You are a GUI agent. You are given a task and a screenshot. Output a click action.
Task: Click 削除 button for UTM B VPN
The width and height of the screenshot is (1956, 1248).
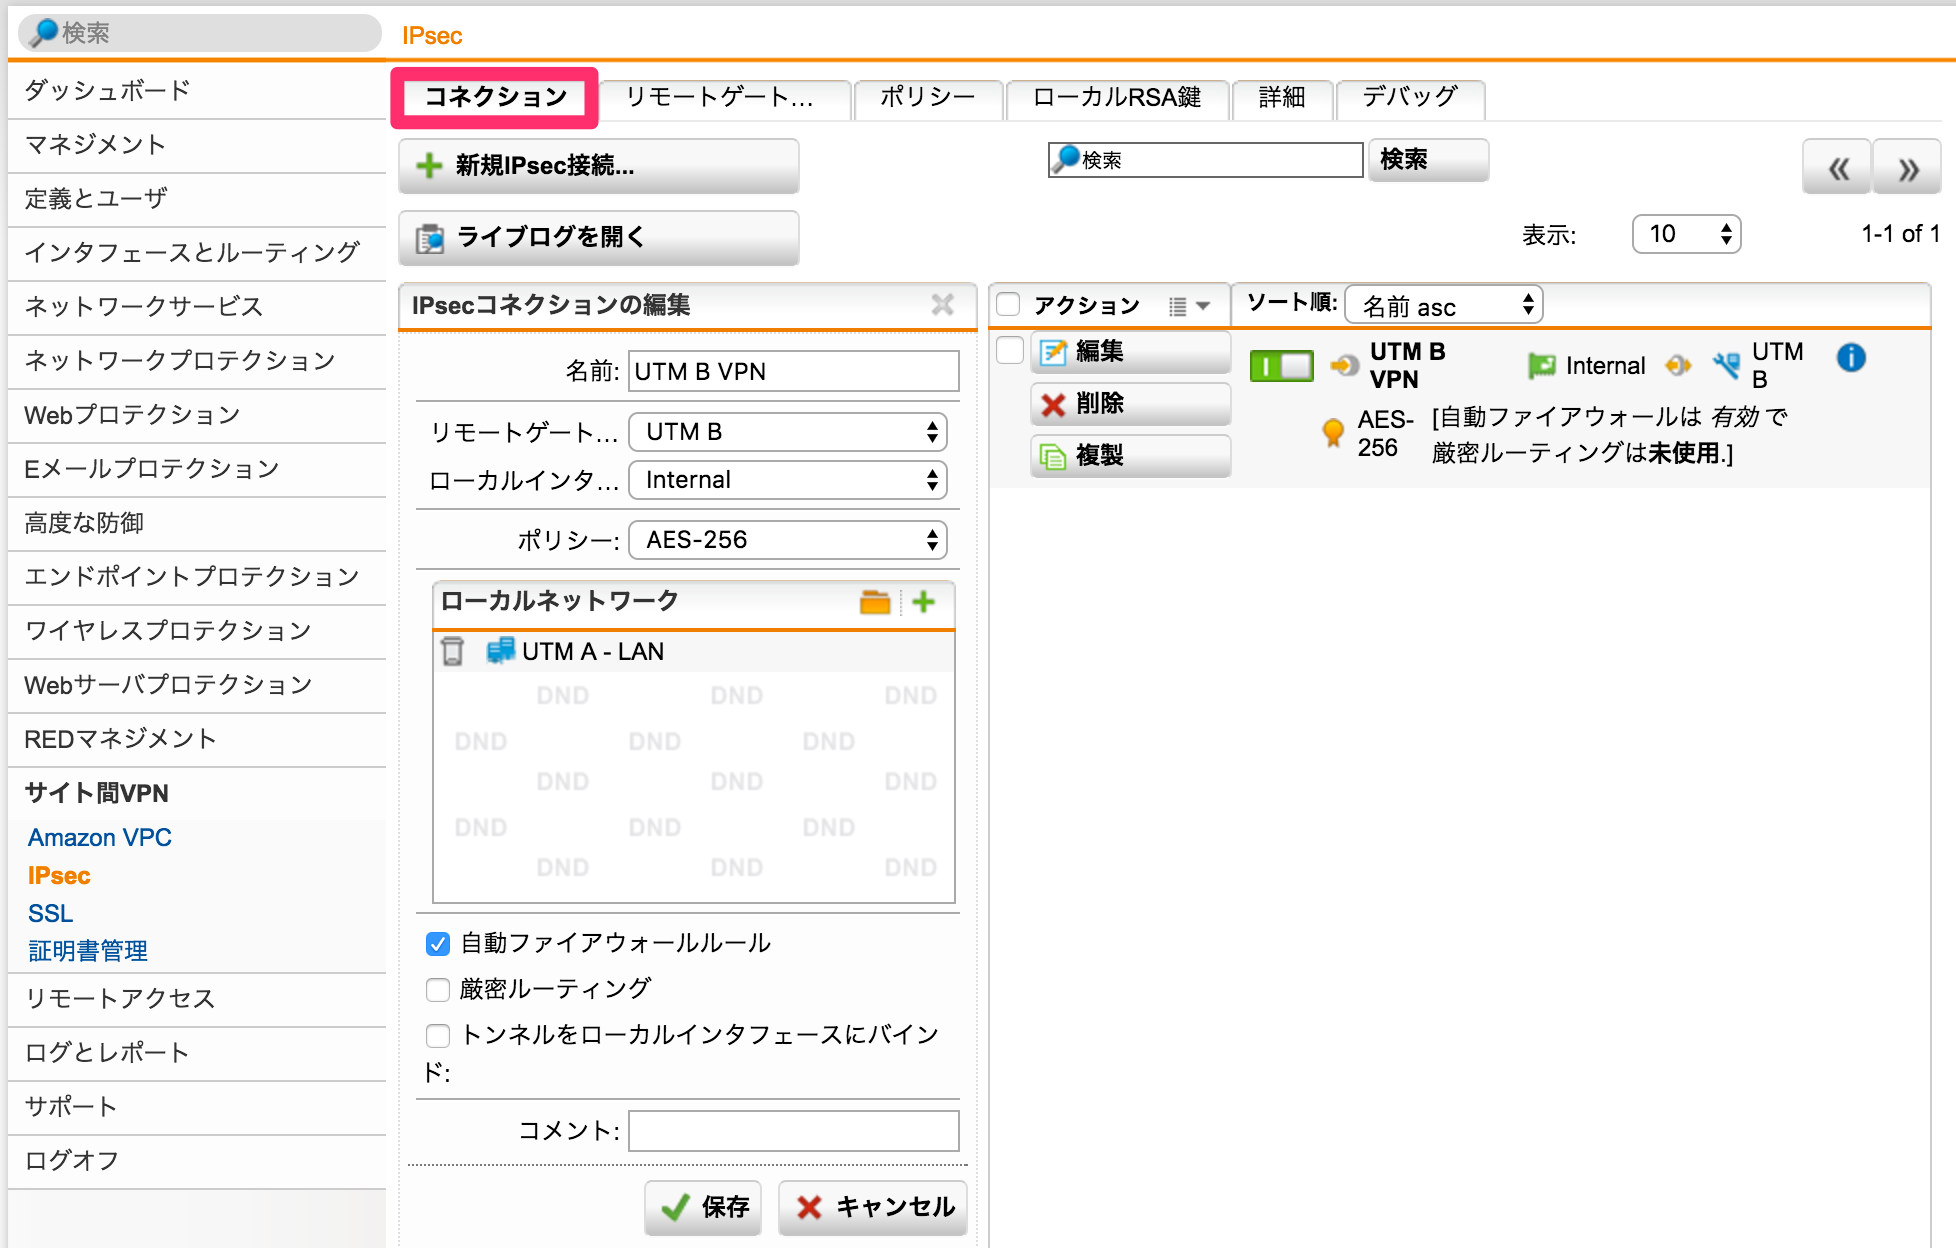pyautogui.click(x=1130, y=403)
